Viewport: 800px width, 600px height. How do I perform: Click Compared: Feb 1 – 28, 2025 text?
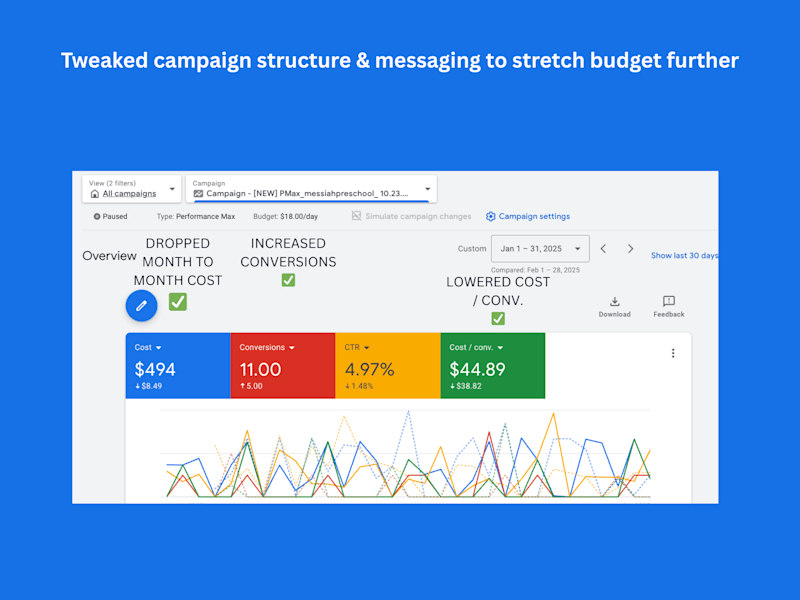[x=535, y=270]
